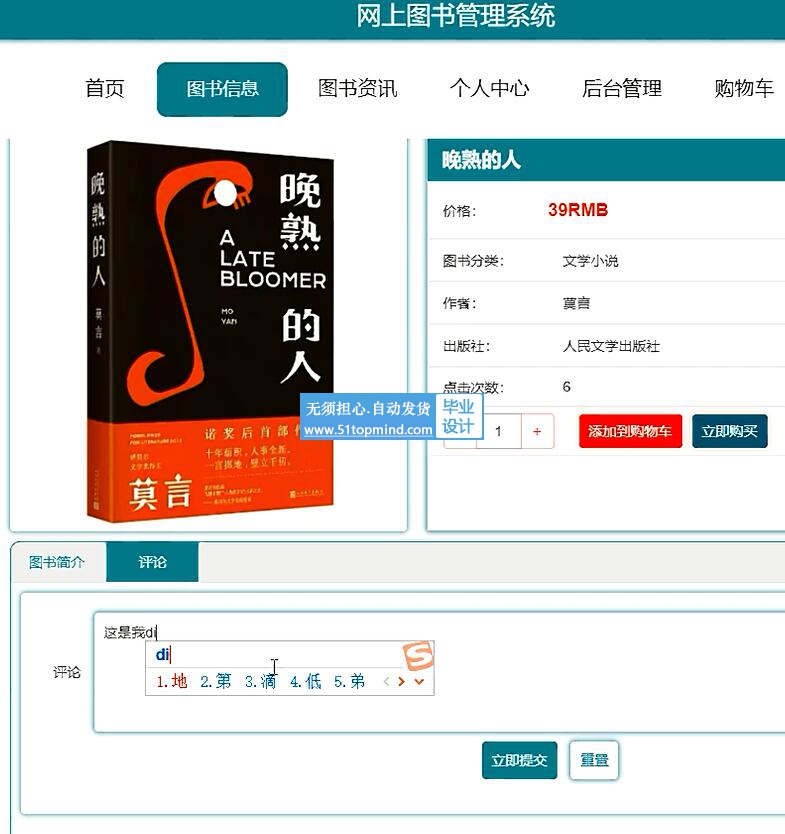Open 个人中心 from the navigation bar
This screenshot has width=785, height=834.
[490, 89]
